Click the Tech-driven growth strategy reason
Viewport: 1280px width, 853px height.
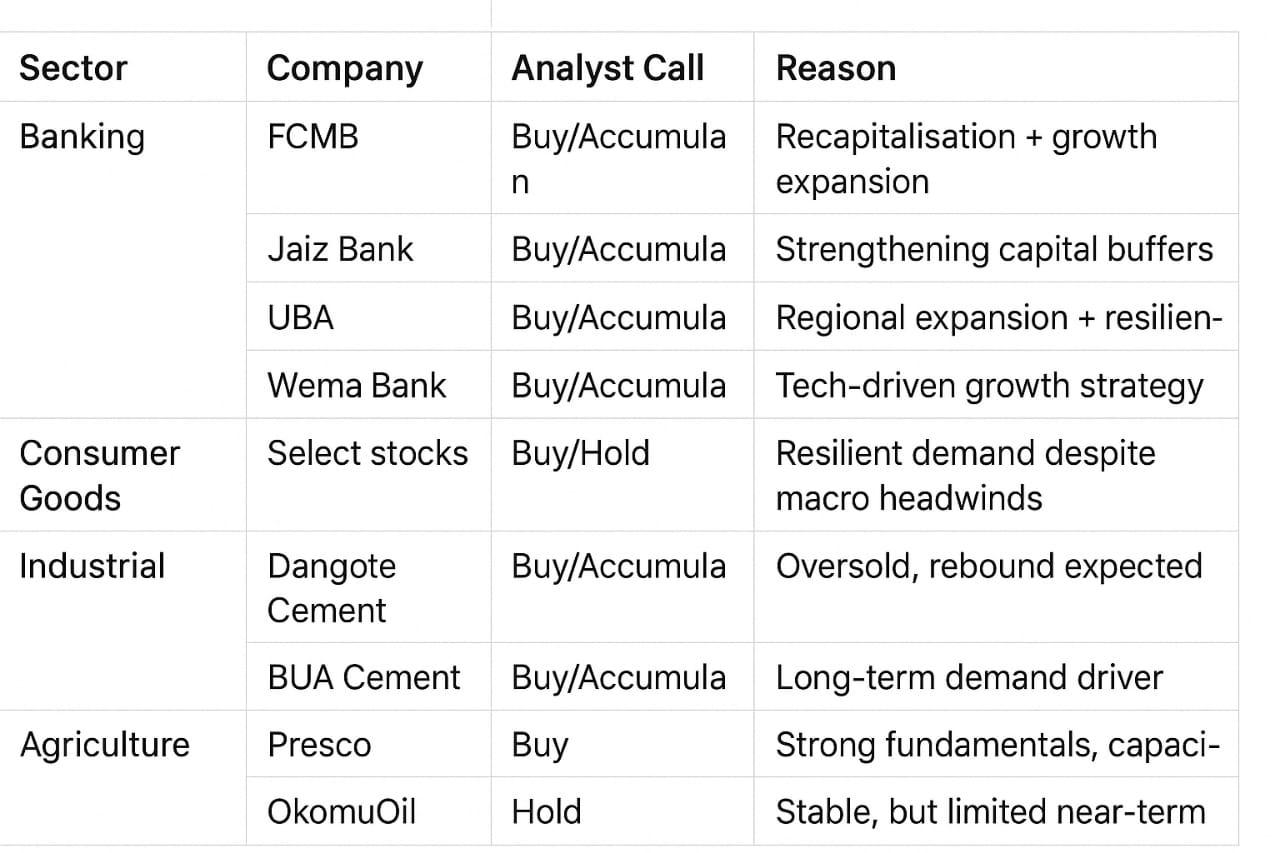click(989, 385)
